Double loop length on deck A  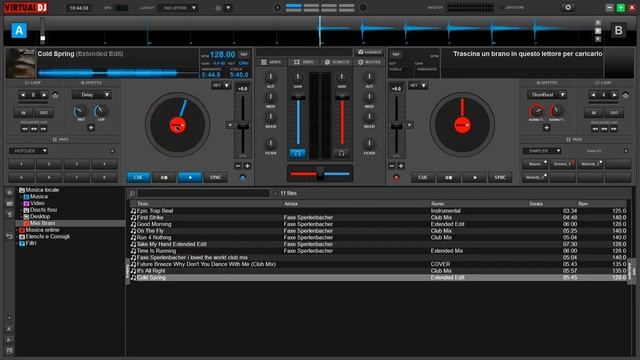(44, 95)
